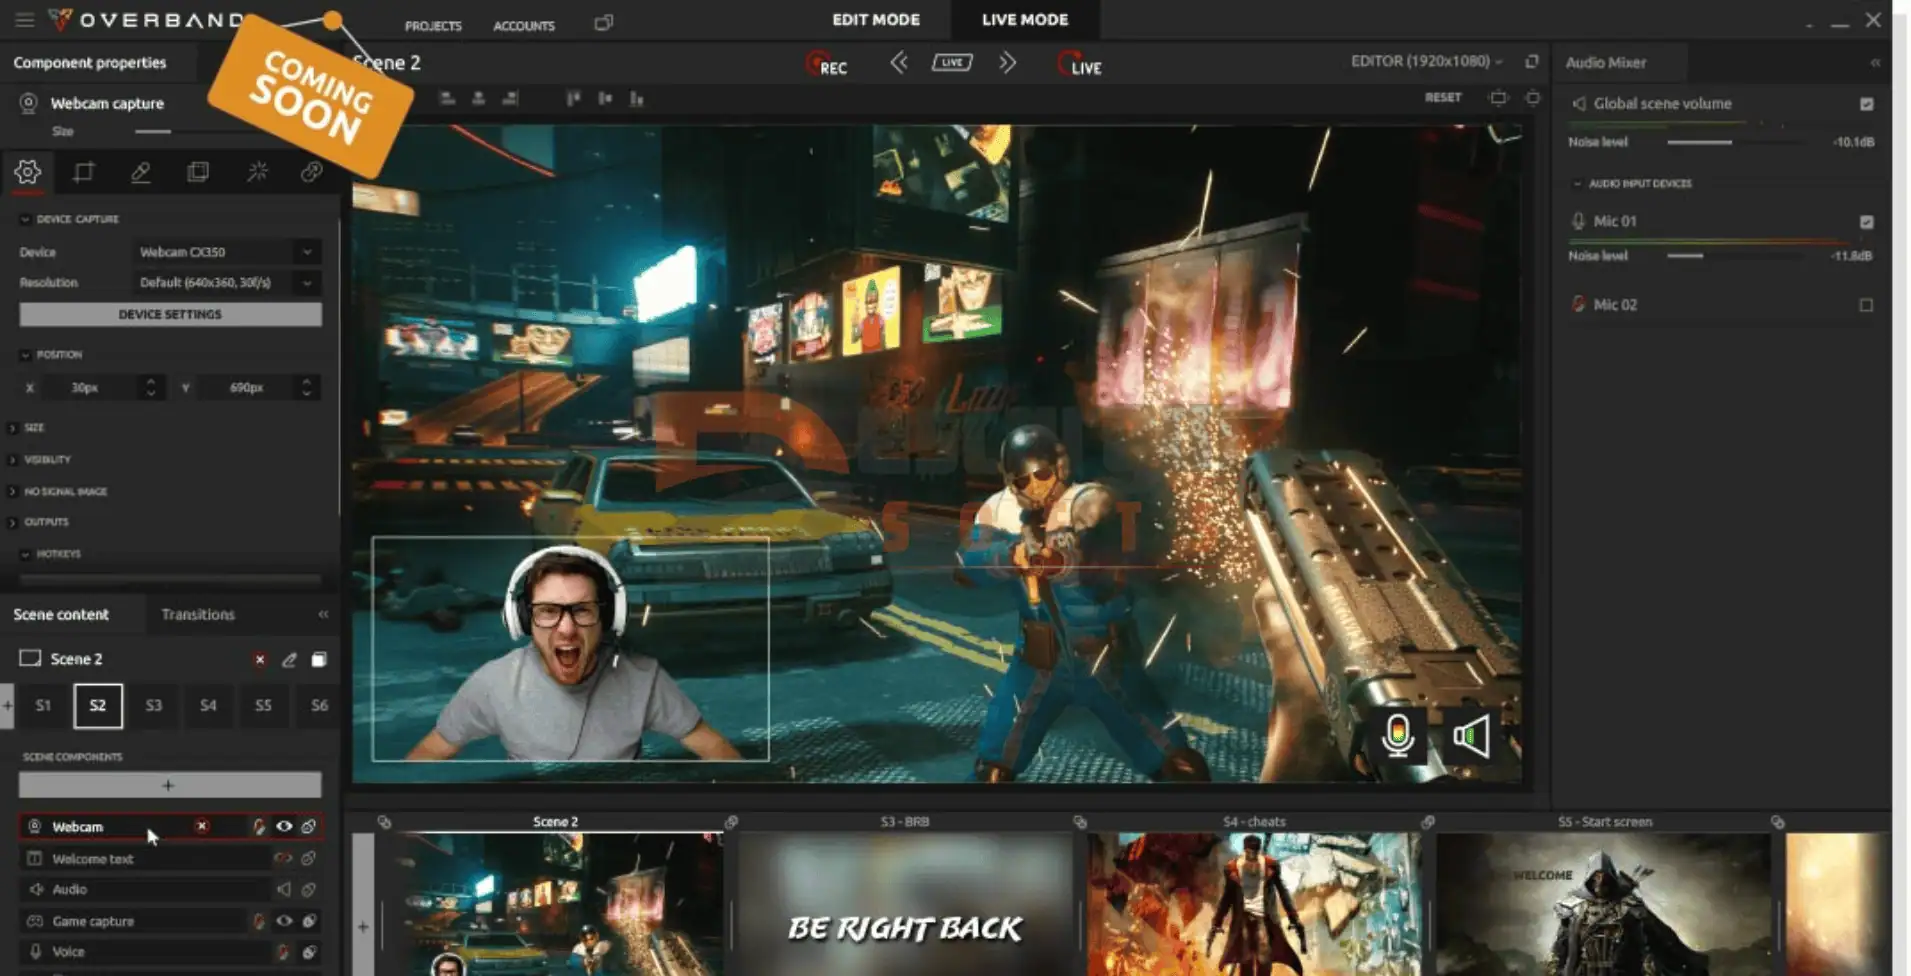Open the hamburger main menu
Viewport: 1911px width, 976px height.
tap(24, 20)
